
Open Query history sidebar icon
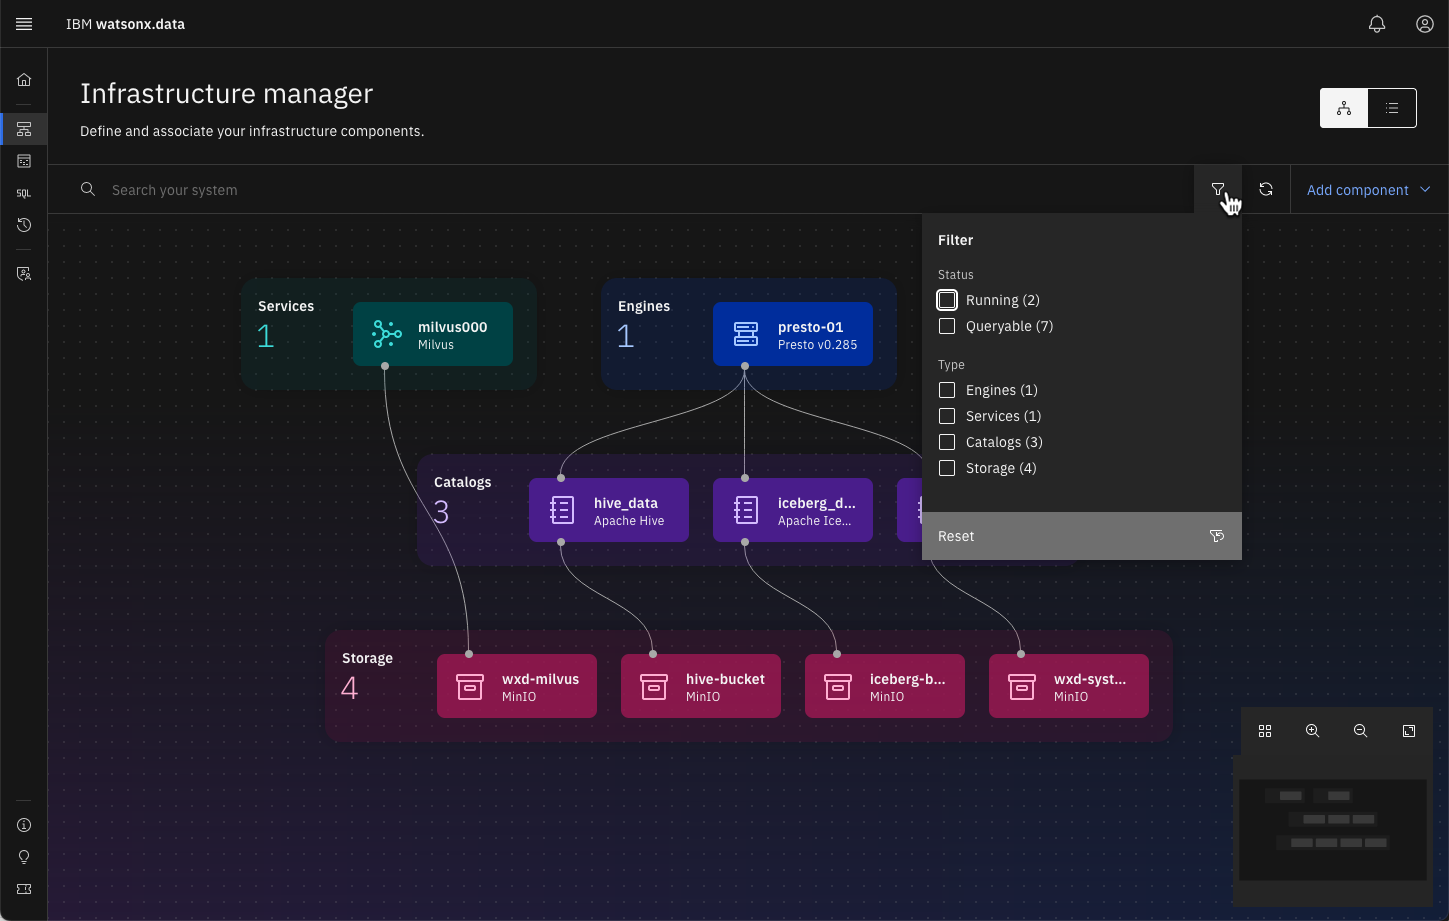tap(24, 225)
